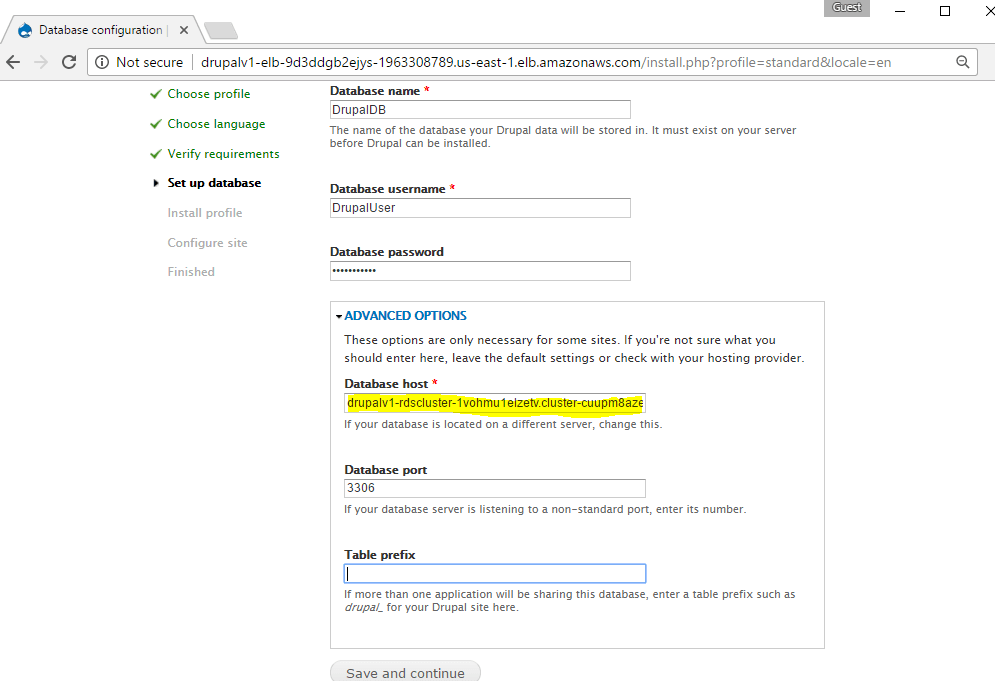
Task: Select the Database configuration tab
Action: click(x=100, y=30)
